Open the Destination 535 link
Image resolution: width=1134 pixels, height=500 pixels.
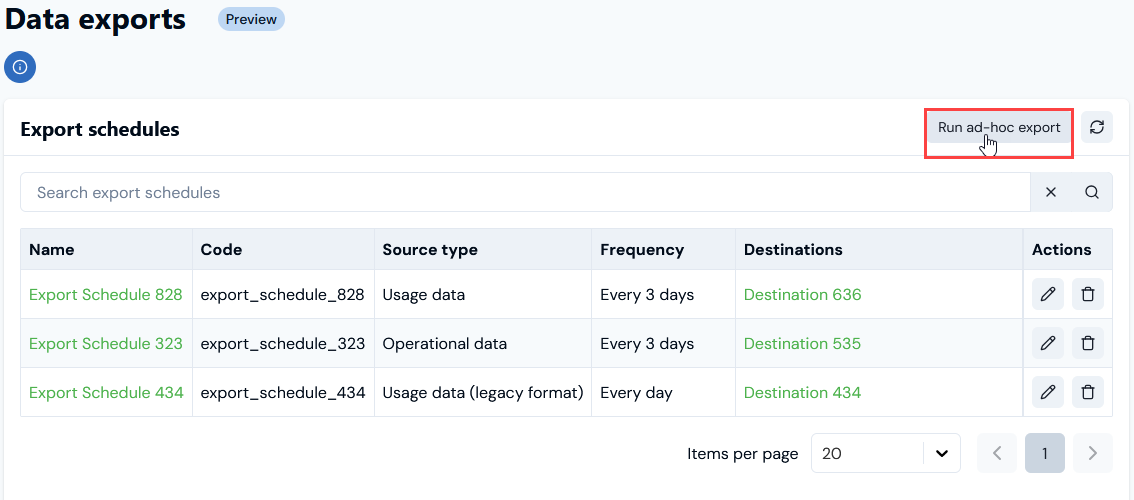pyautogui.click(x=802, y=344)
